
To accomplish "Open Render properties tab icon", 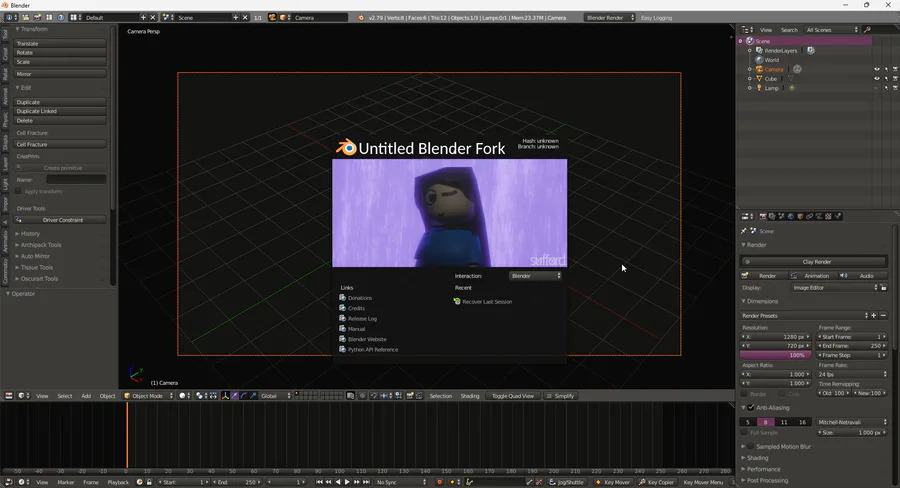I will coord(763,216).
